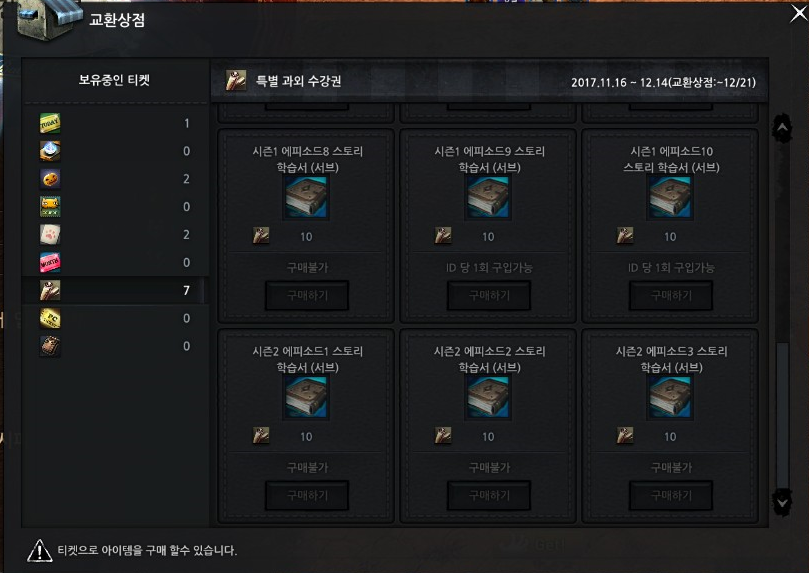Choose the pumpkin cookie ticket icon
This screenshot has height=573, width=809.
click(x=50, y=179)
